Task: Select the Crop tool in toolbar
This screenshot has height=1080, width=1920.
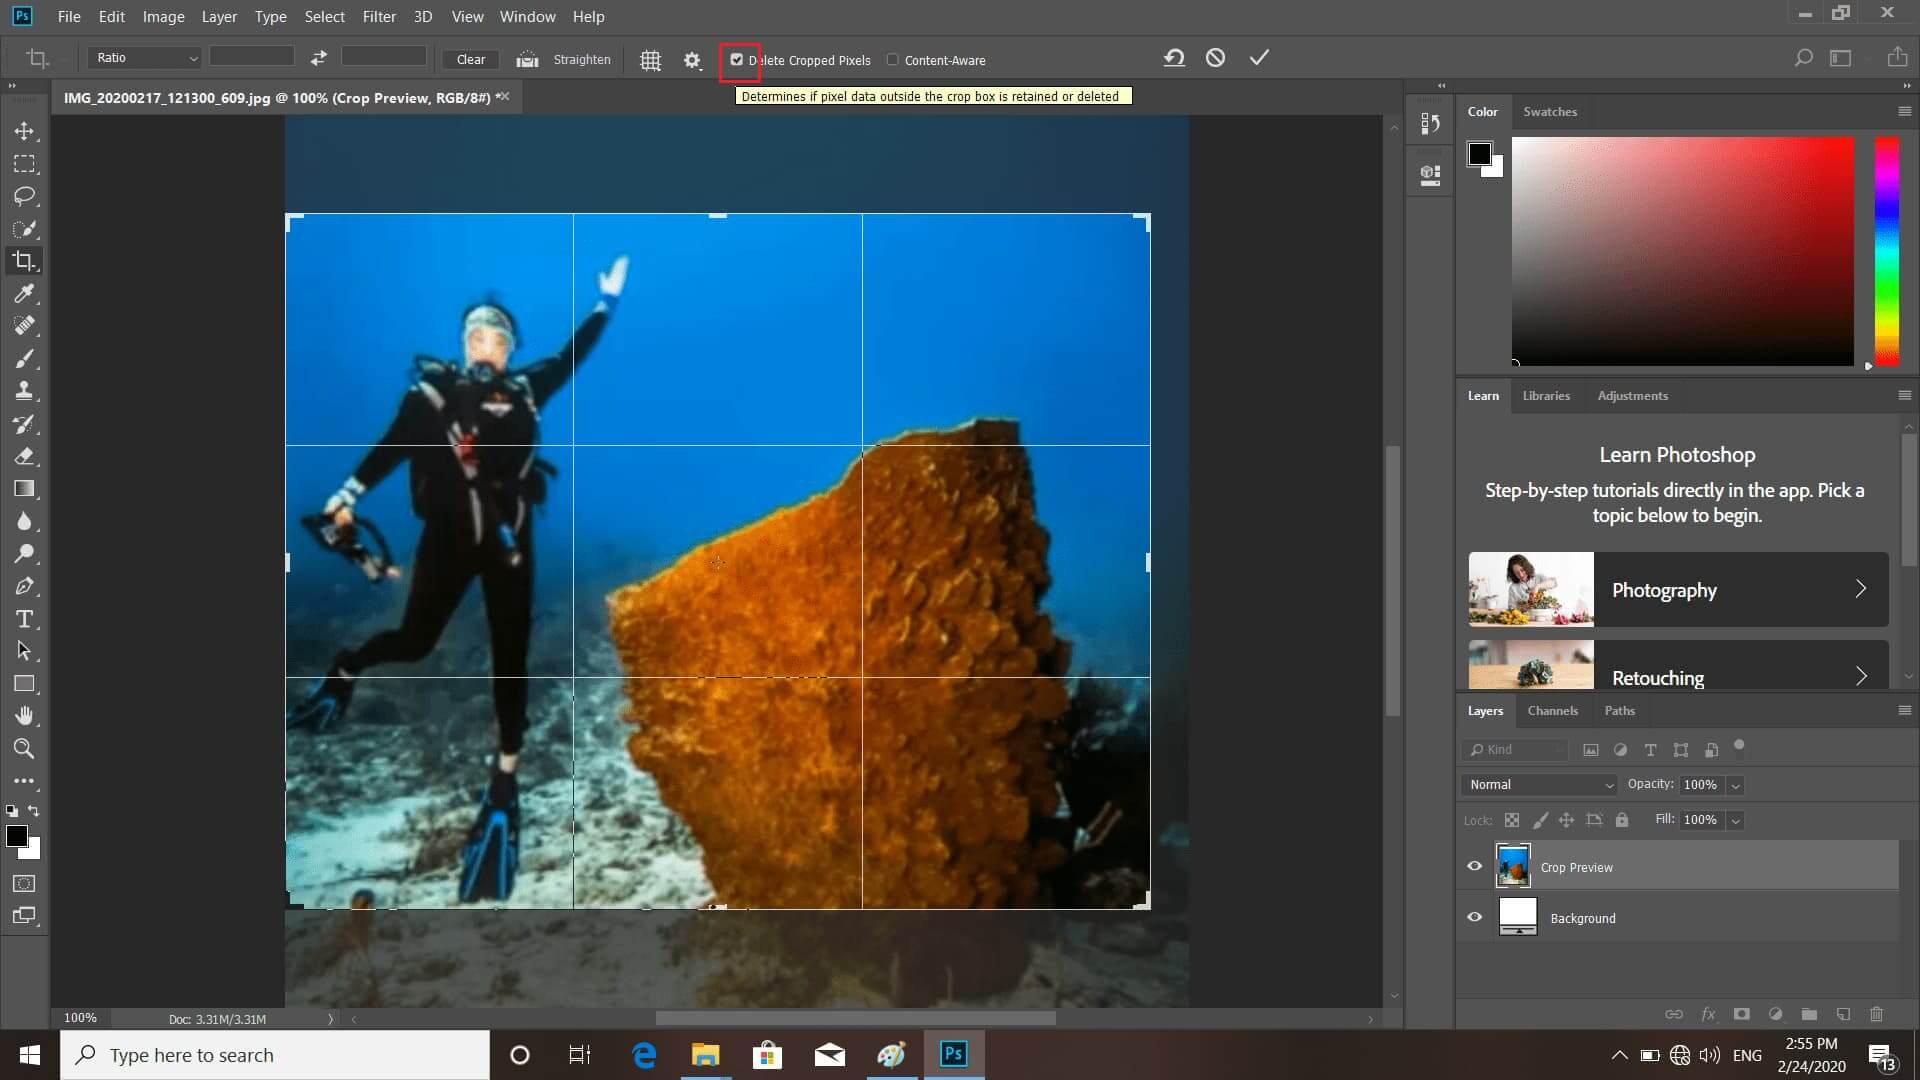Action: click(x=24, y=261)
